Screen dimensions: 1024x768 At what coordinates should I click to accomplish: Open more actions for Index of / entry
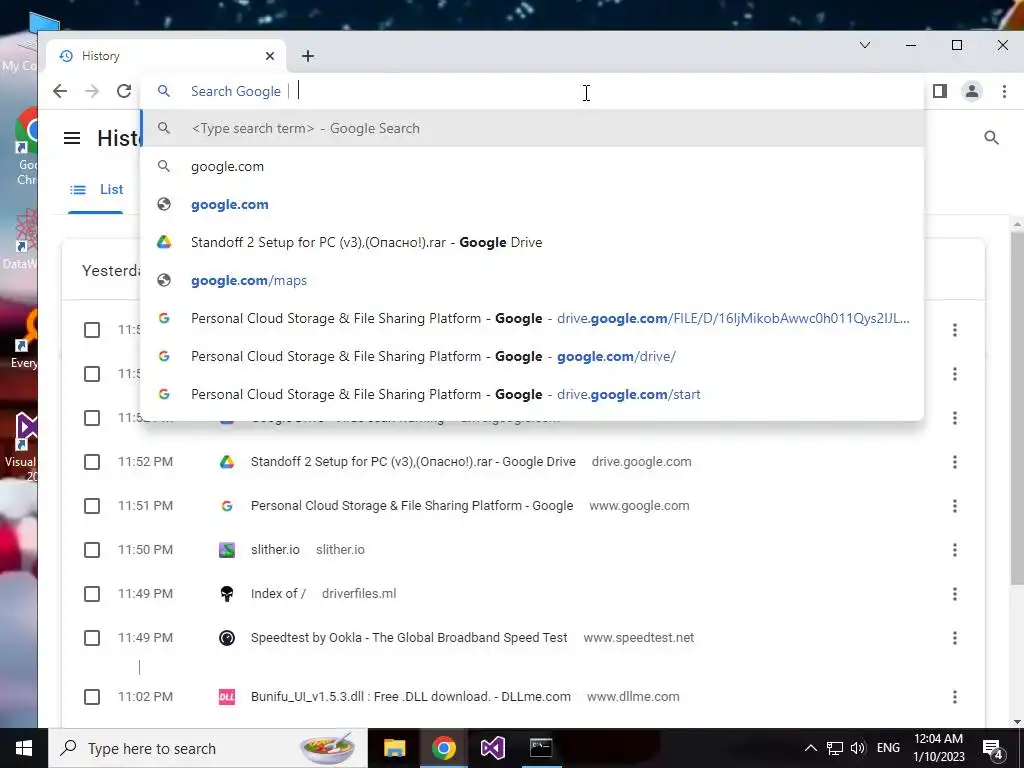[x=955, y=594]
